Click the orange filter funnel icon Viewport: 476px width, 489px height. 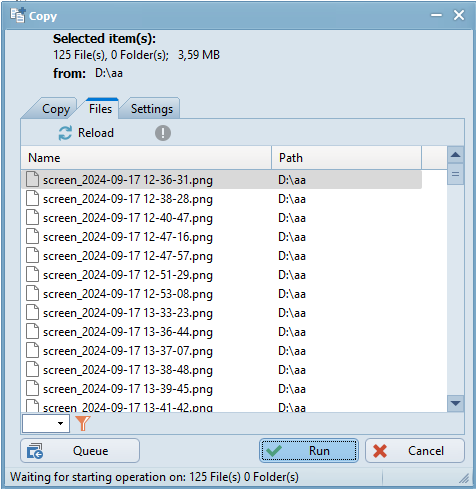click(x=82, y=423)
